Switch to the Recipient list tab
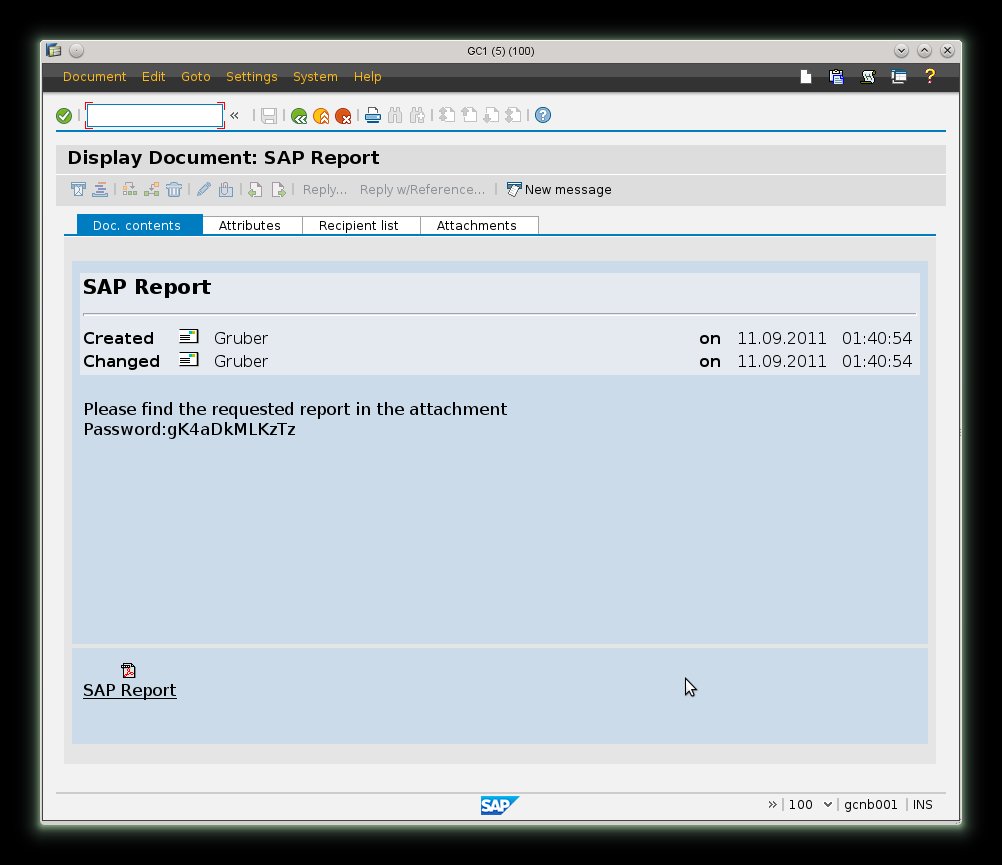Image resolution: width=1002 pixels, height=865 pixels. click(358, 226)
